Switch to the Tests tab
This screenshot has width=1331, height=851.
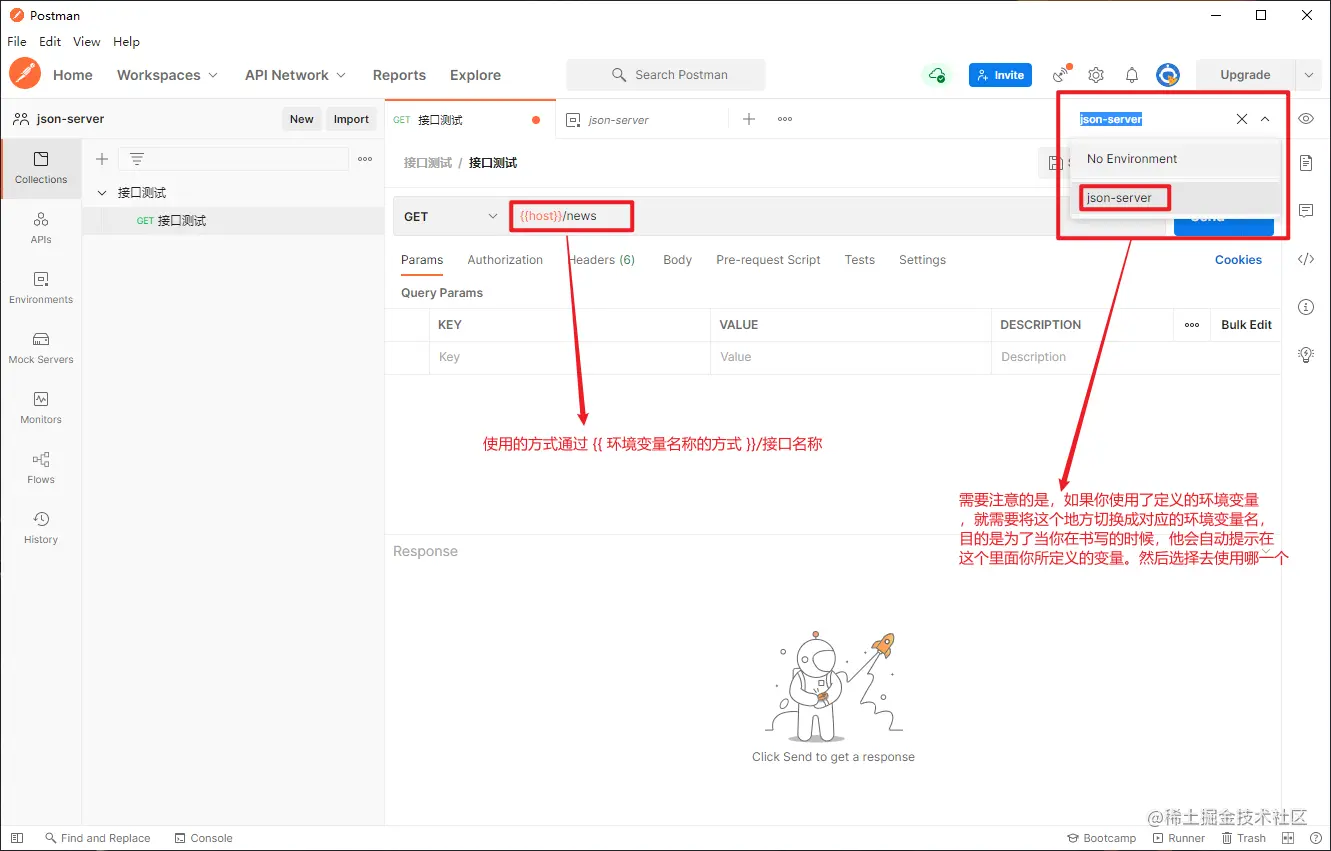859,260
